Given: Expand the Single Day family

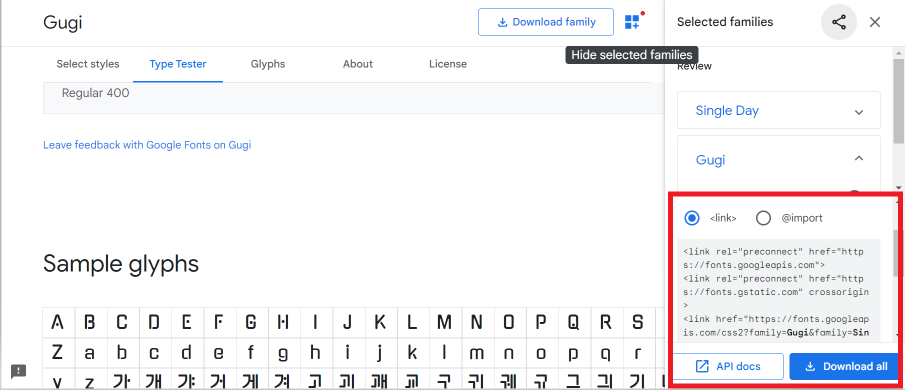Looking at the screenshot, I should pos(859,112).
